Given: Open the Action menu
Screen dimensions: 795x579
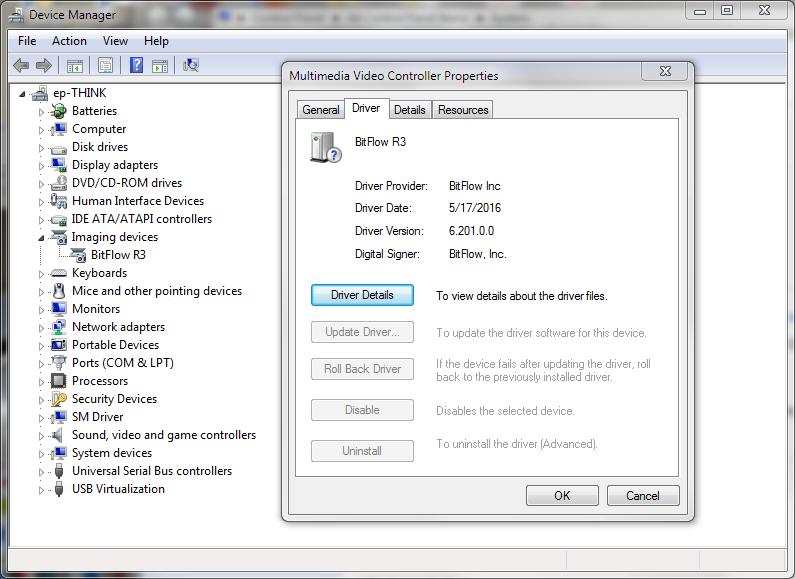Looking at the screenshot, I should point(69,41).
